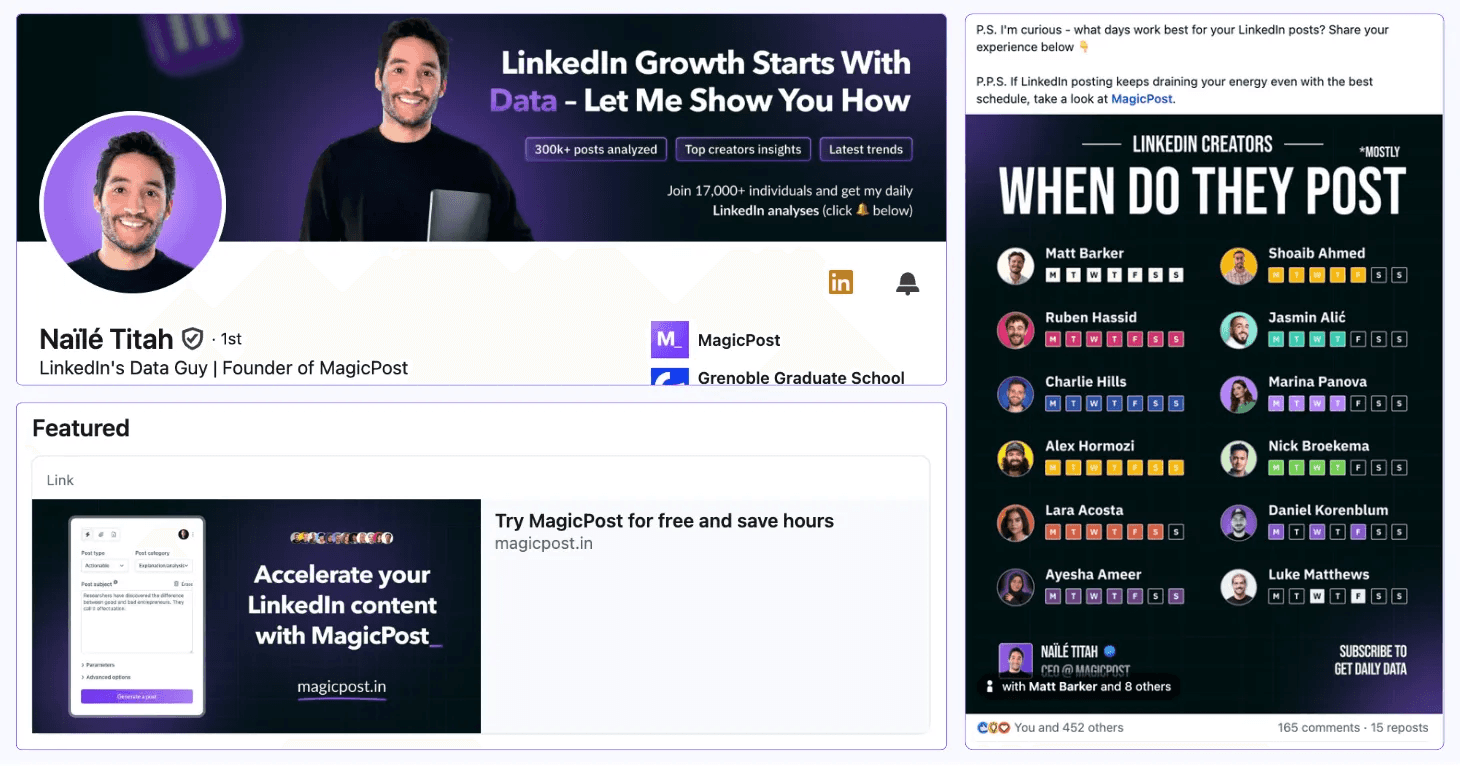Click Matt Barker's avatar in the infographic
The height and width of the screenshot is (766, 1460).
(x=1015, y=265)
